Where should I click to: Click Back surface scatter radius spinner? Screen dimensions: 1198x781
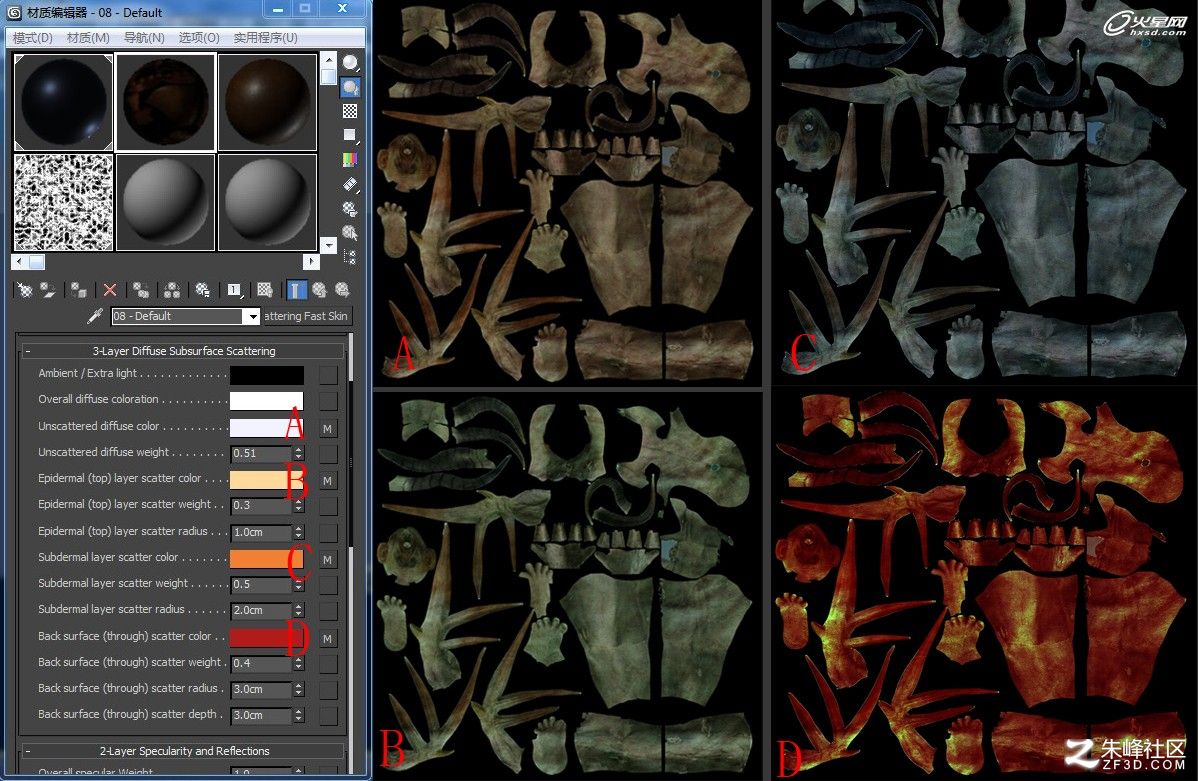[x=299, y=689]
